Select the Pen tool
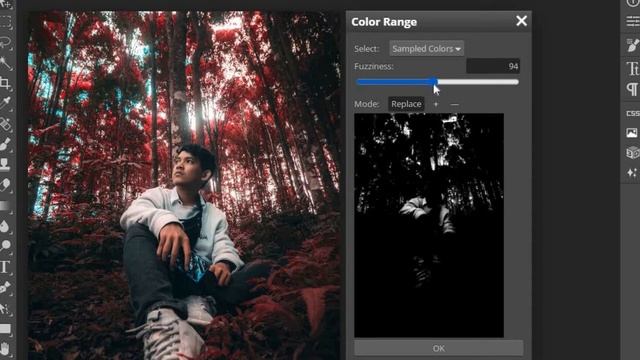Screen dimensions: 640x360 pos(5,287)
